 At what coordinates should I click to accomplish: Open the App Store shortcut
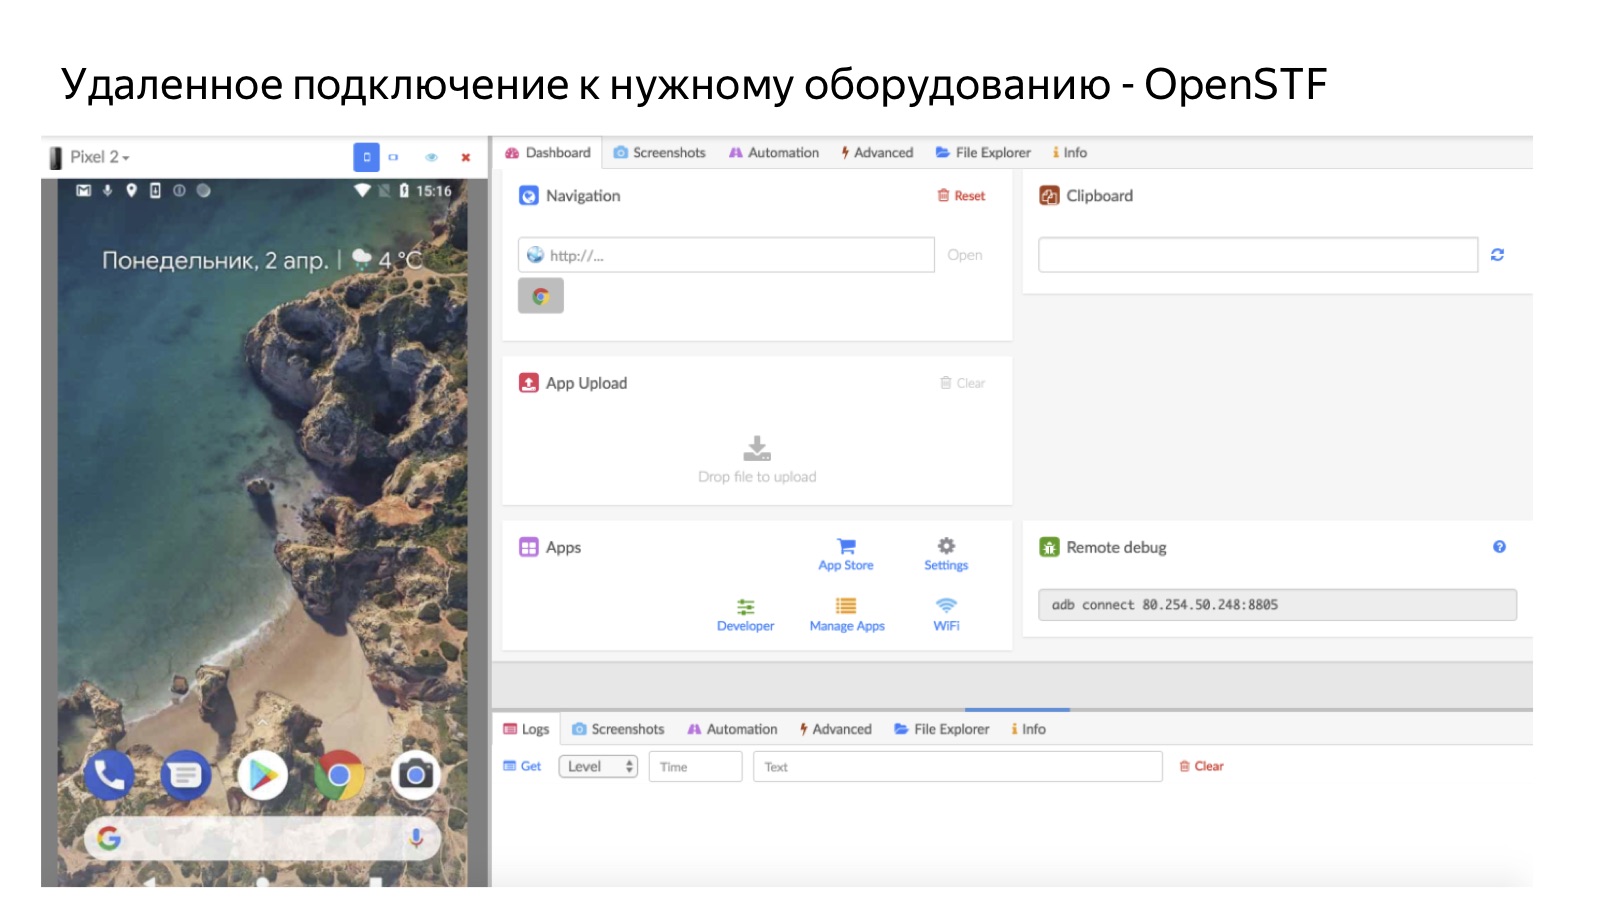846,555
